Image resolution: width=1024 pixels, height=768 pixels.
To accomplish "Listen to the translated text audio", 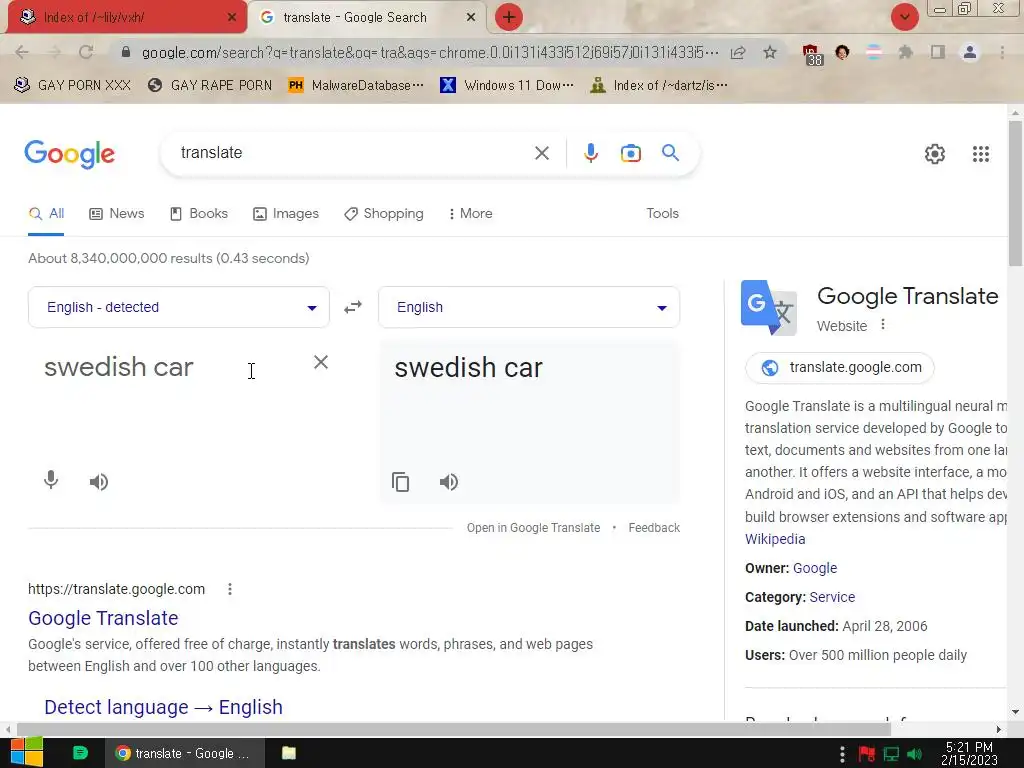I will click(x=449, y=482).
